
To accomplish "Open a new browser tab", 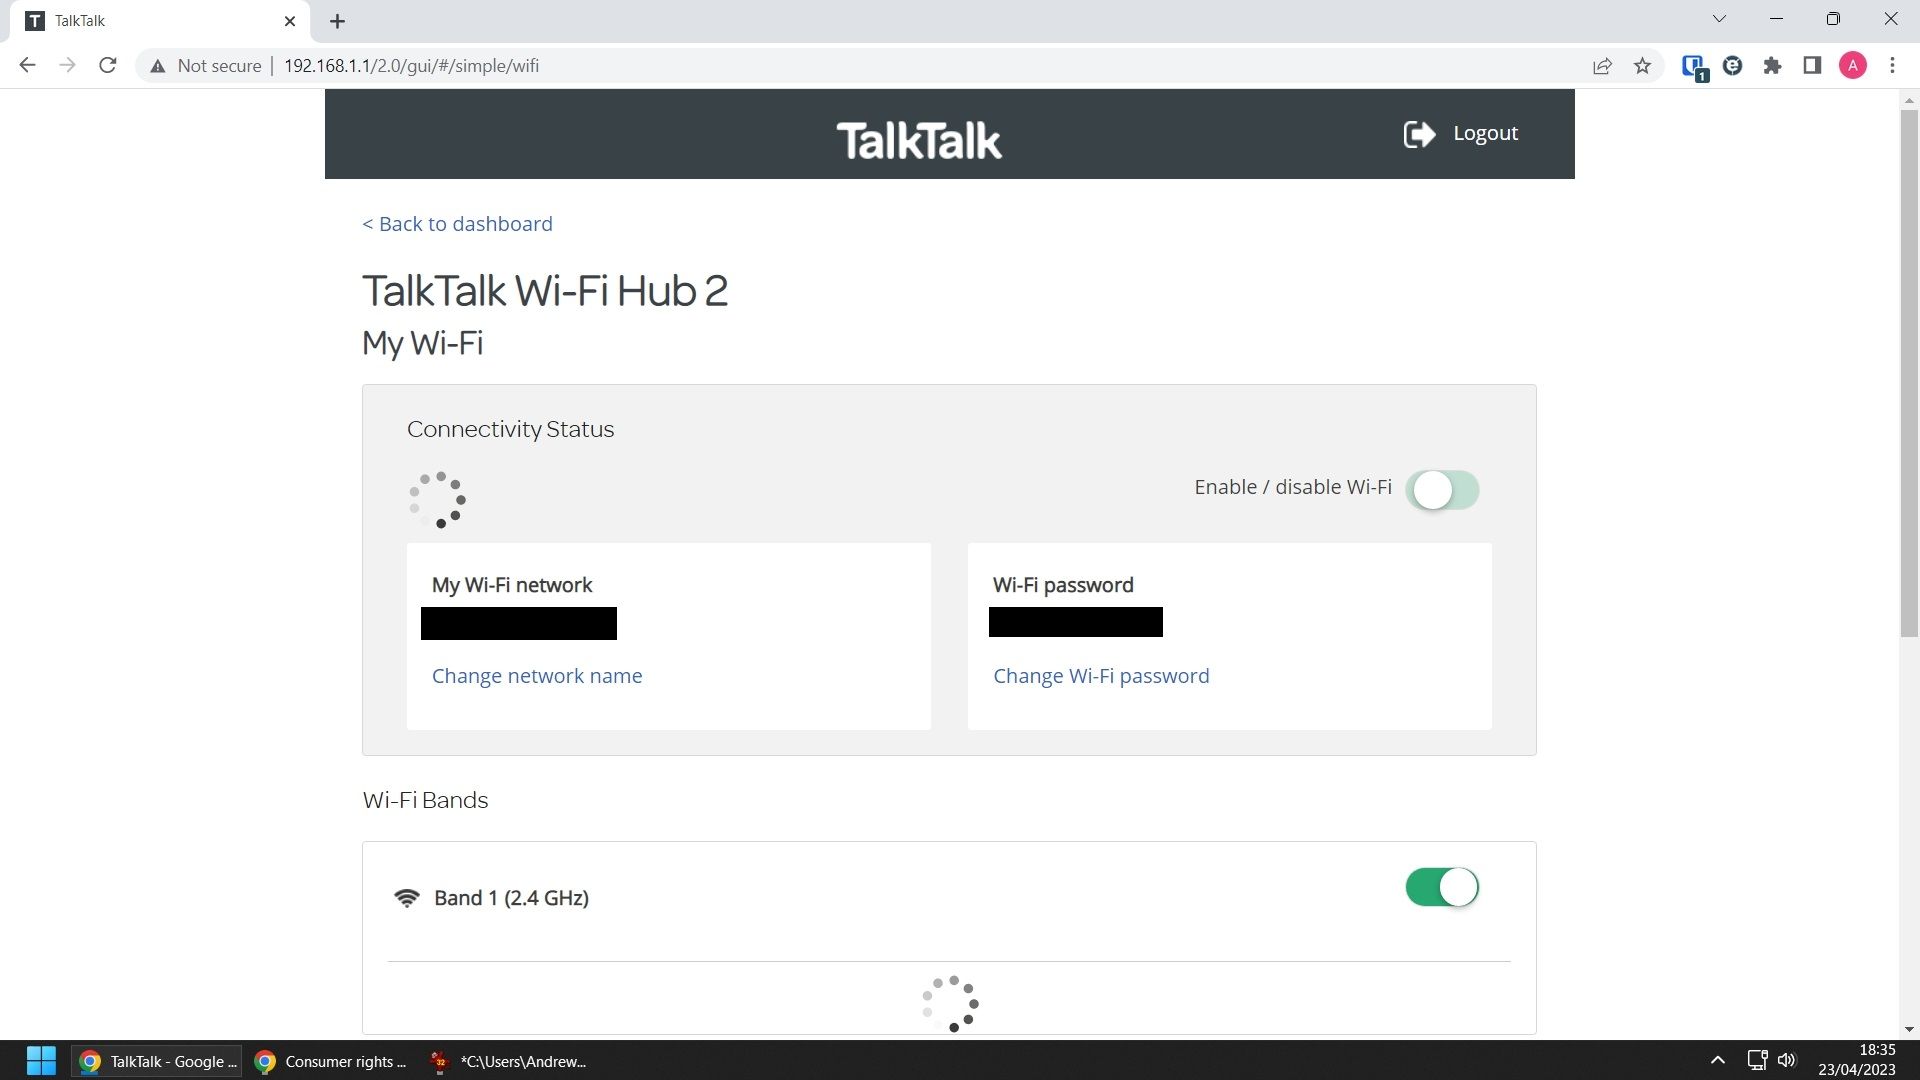I will click(x=337, y=21).
